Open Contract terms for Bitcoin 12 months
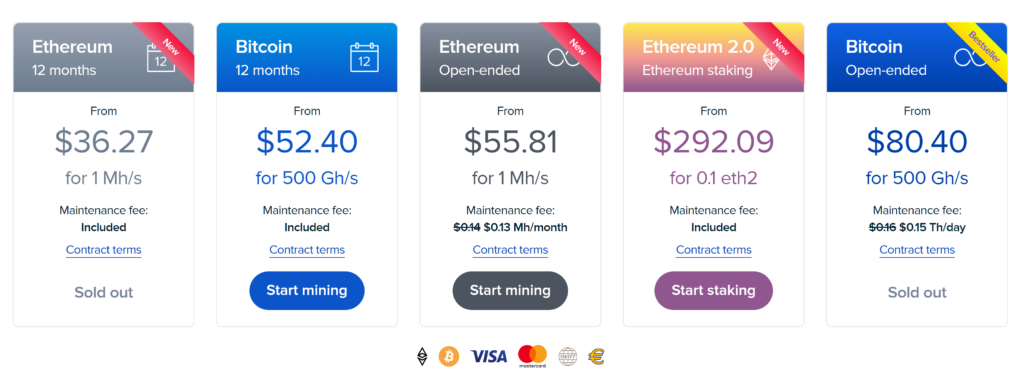This screenshot has height=380, width=1024. (x=307, y=250)
